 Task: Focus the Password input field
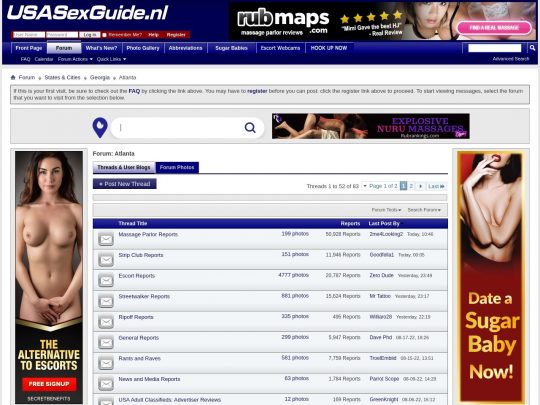click(62, 35)
